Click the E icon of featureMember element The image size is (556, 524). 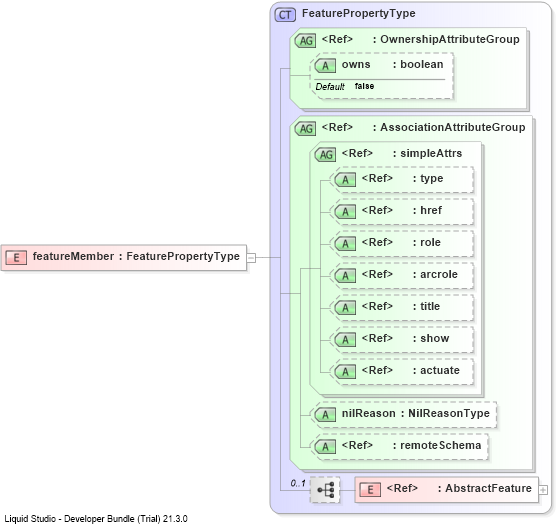[16, 257]
